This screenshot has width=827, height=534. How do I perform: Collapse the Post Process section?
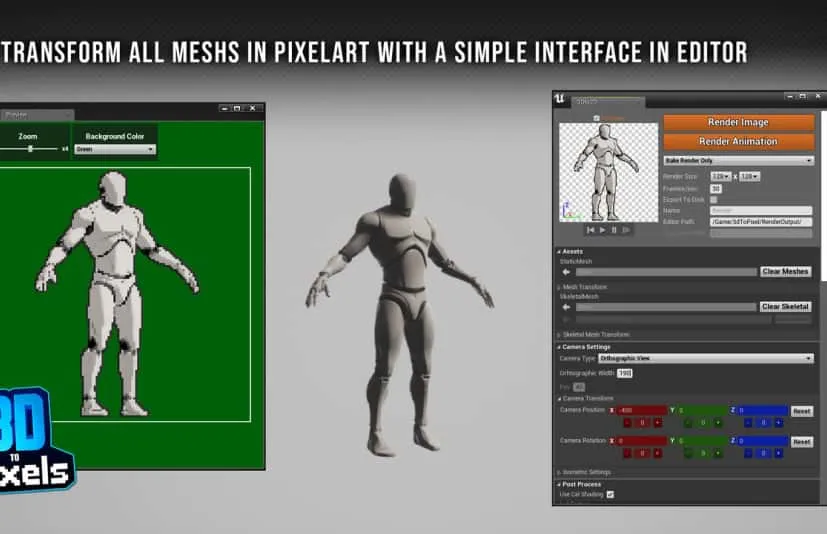click(x=559, y=484)
